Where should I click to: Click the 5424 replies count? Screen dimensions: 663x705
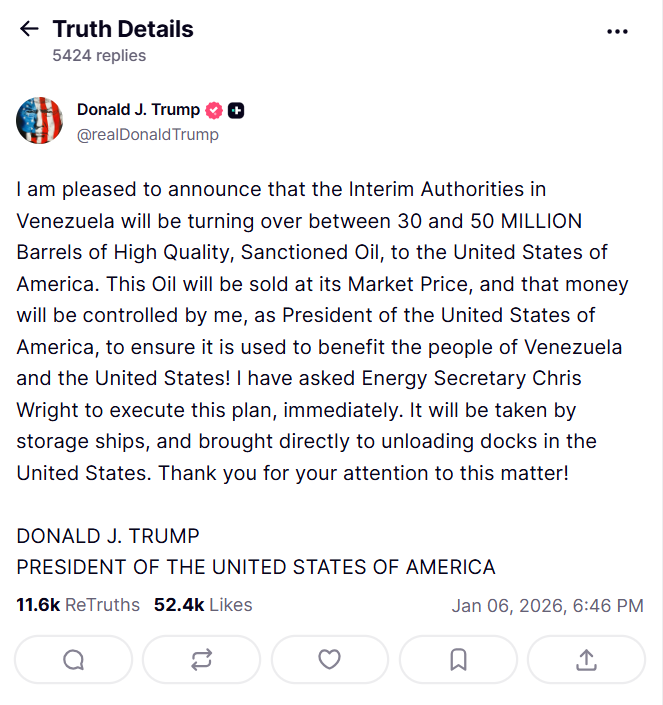[x=99, y=56]
